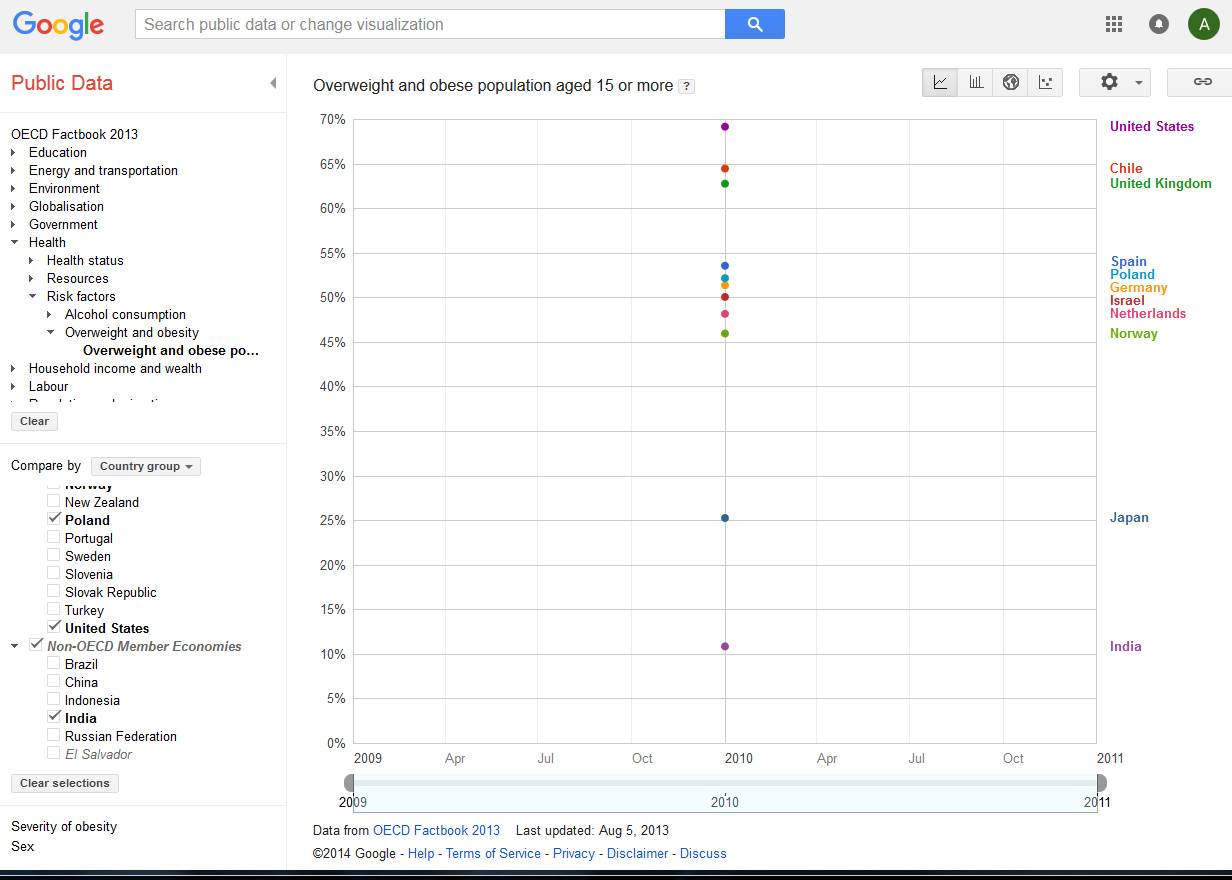Select Household income and wealth
The width and height of the screenshot is (1232, 880).
tap(115, 368)
